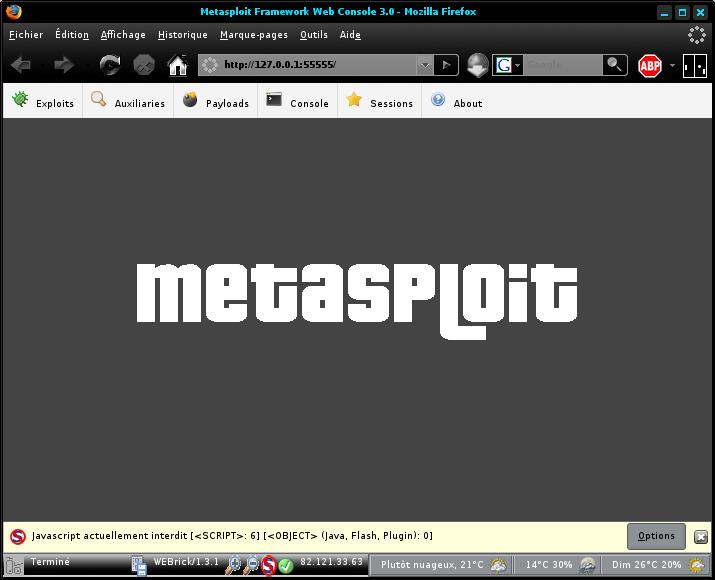Click the Adblock Plus ABP icon
Image resolution: width=715 pixels, height=580 pixels.
point(650,66)
